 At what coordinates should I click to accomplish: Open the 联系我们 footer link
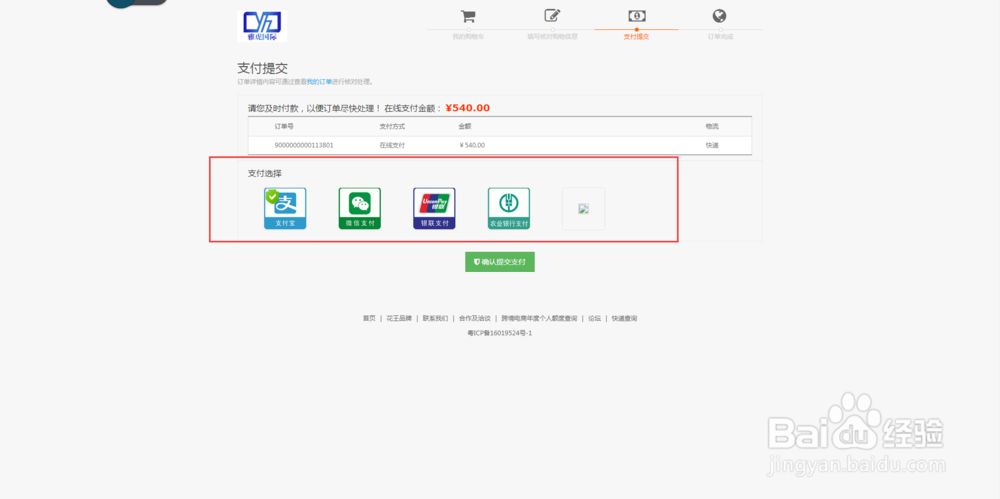coord(435,318)
